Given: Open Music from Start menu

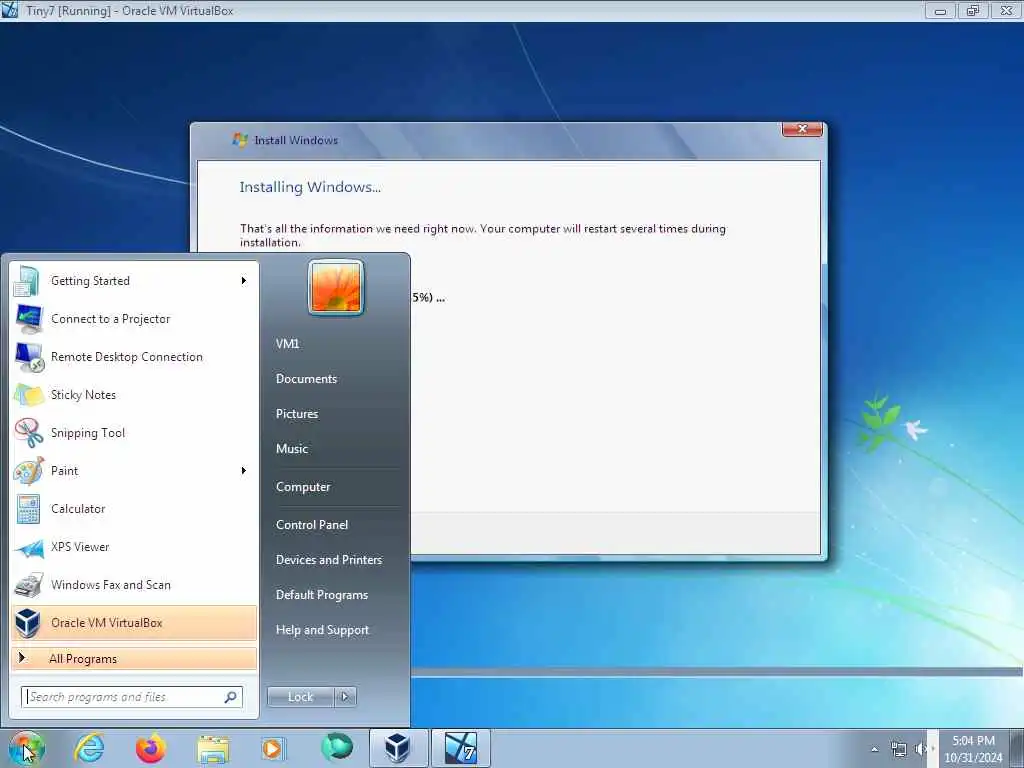Looking at the screenshot, I should click(x=292, y=449).
